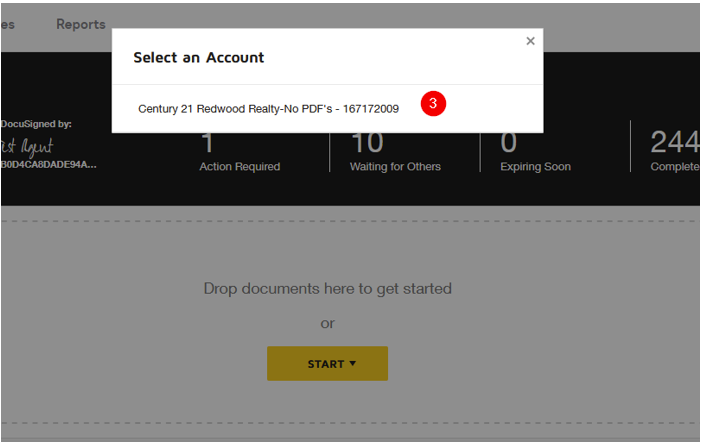The image size is (701, 443).
Task: Open Action Required envelope count
Action: 240,152
